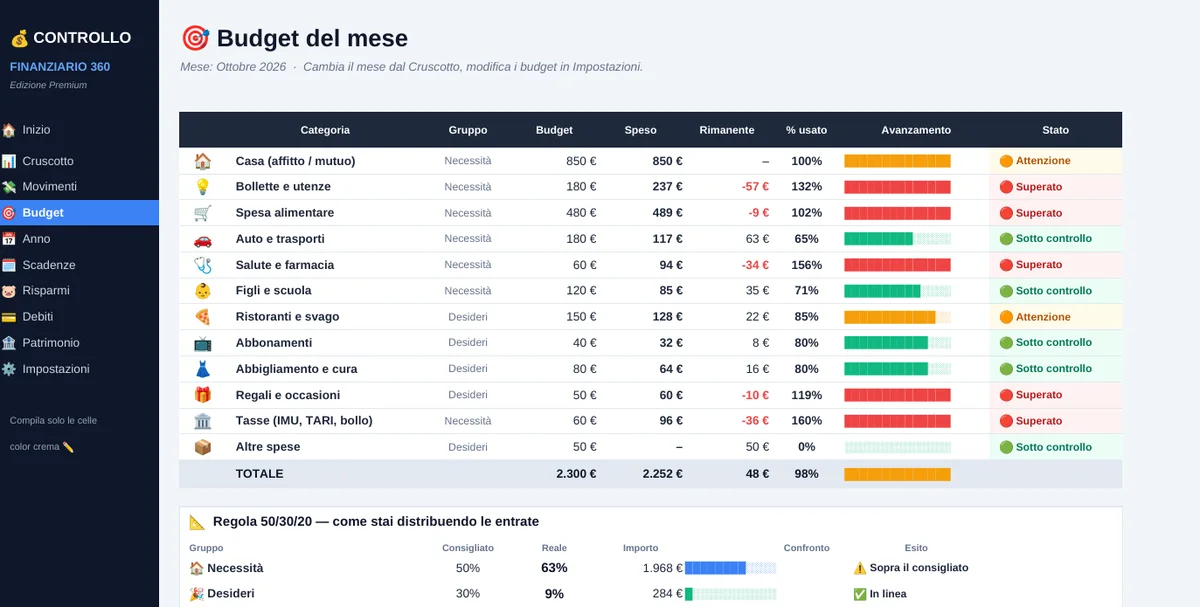Click the chart icon beside Cruscotto
The height and width of the screenshot is (607, 1200).
coord(9,161)
